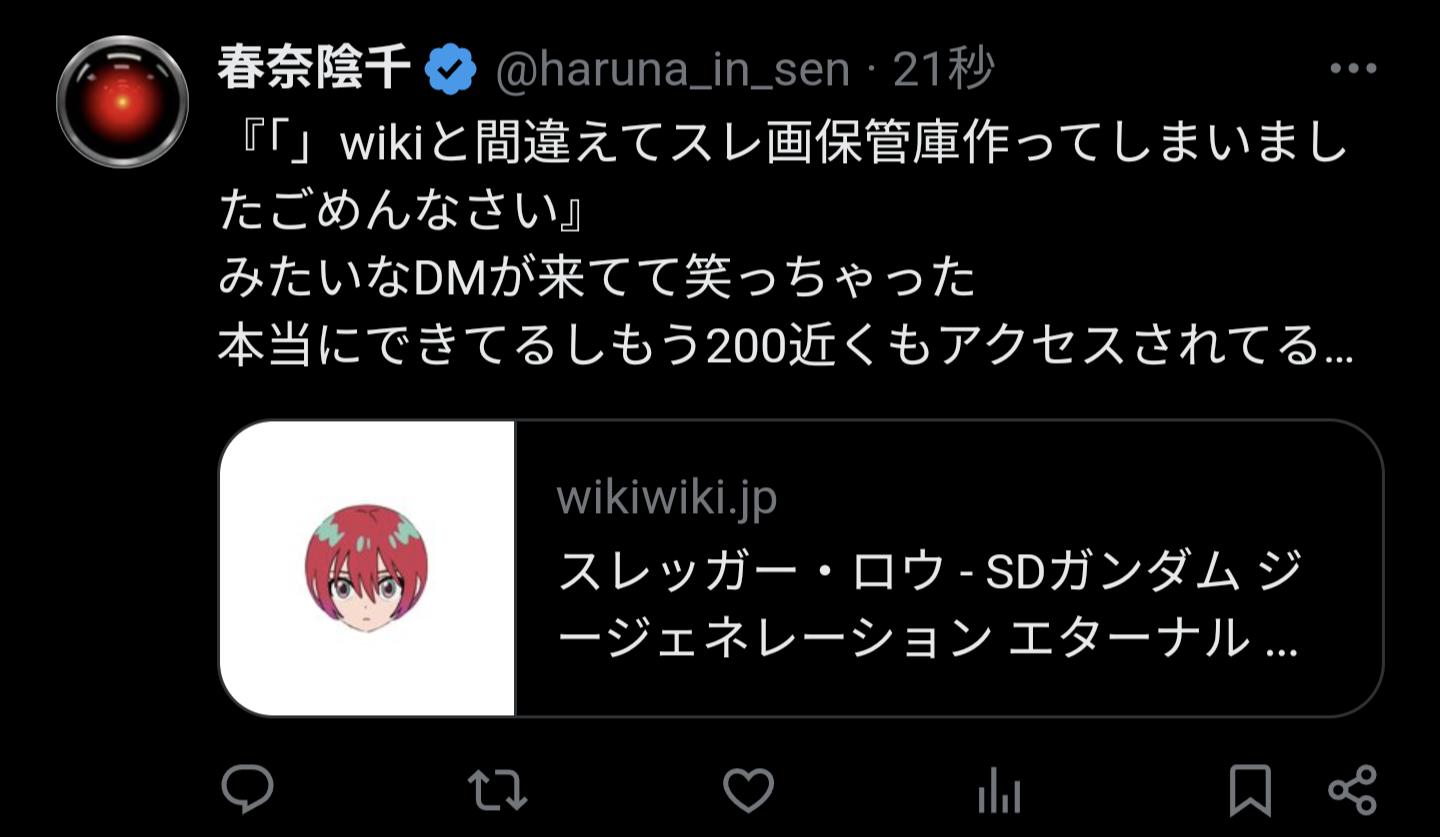Open the profile of 春奈陰千
This screenshot has height=837, width=1440.
coord(315,69)
